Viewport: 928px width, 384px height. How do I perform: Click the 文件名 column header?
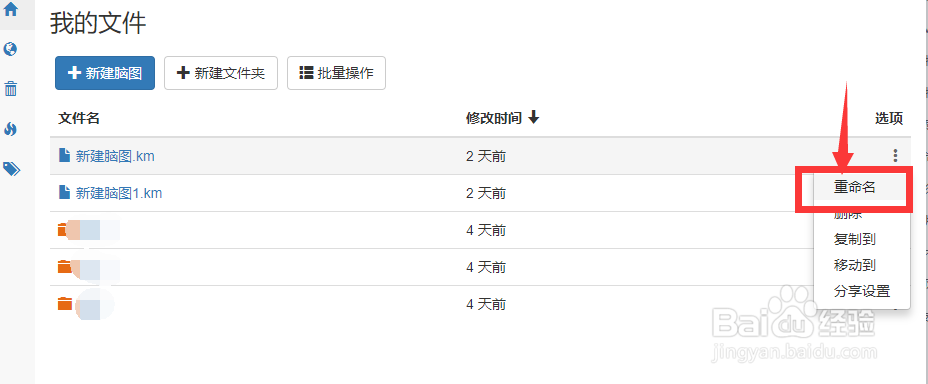79,118
